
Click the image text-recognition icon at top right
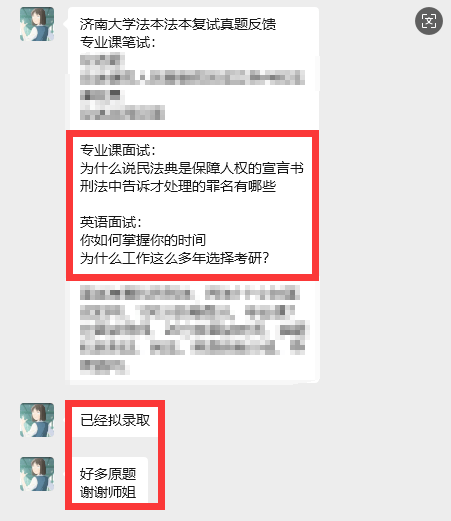[x=429, y=21]
